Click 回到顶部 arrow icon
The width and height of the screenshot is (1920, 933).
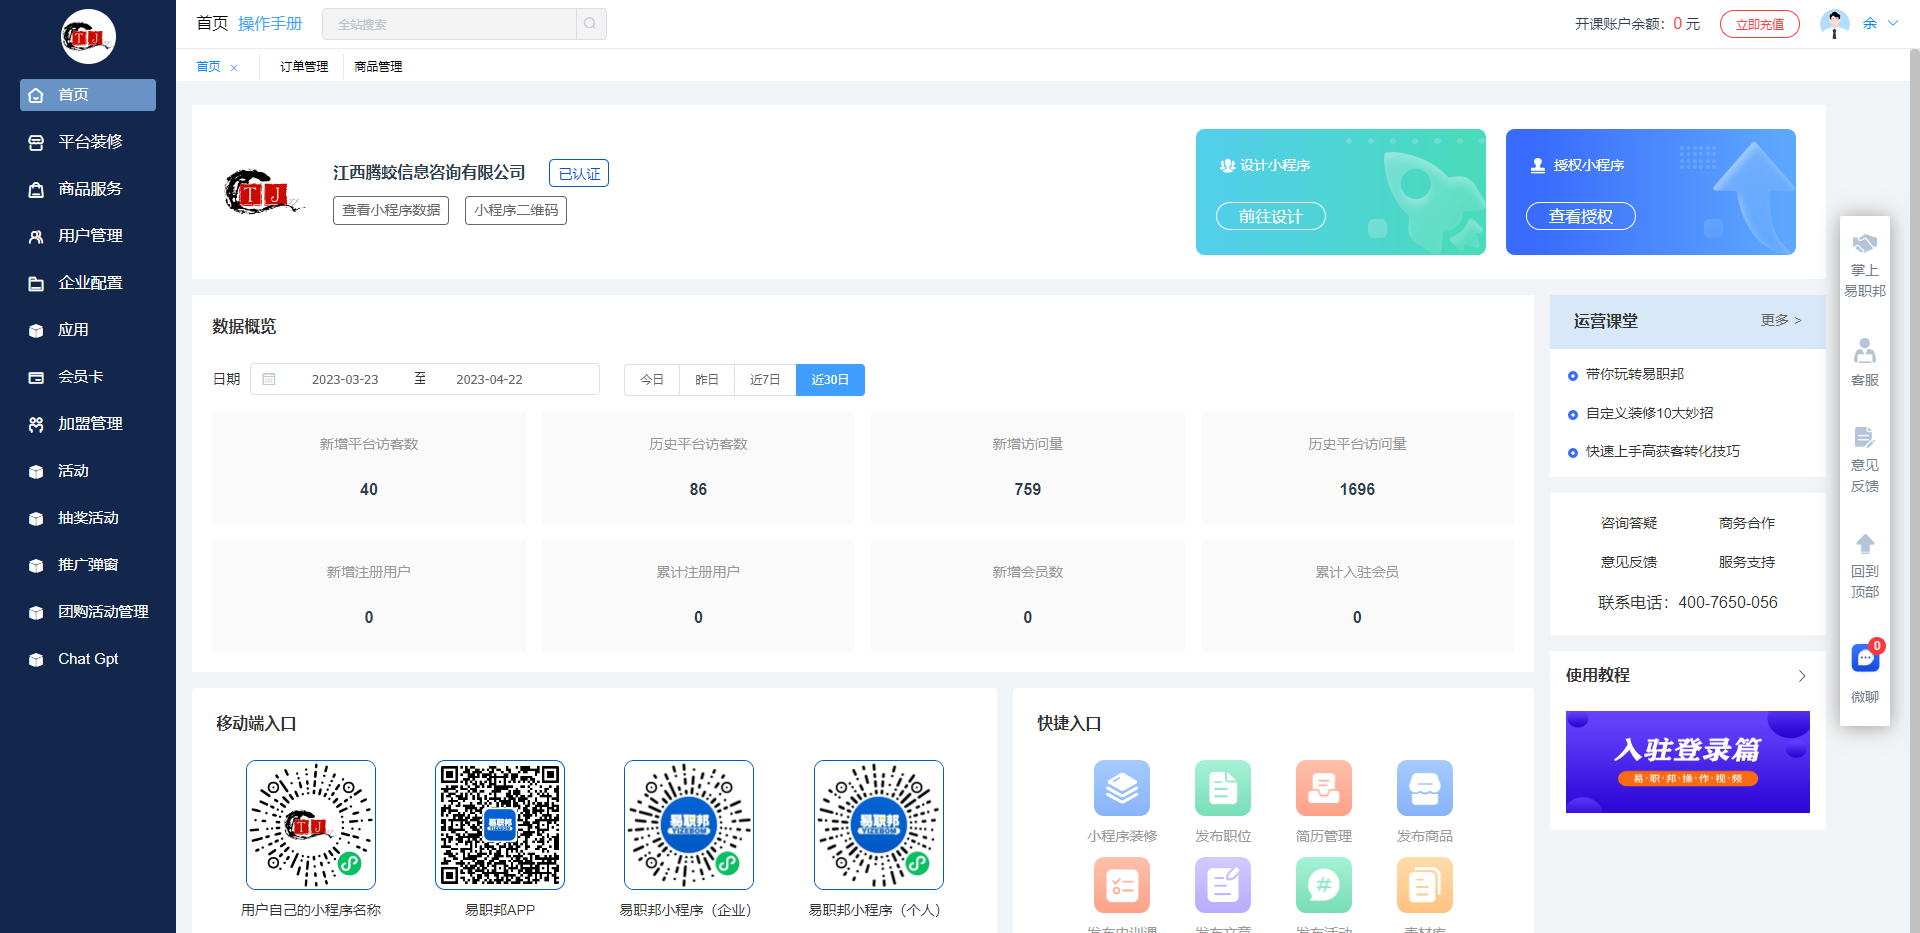(x=1865, y=545)
